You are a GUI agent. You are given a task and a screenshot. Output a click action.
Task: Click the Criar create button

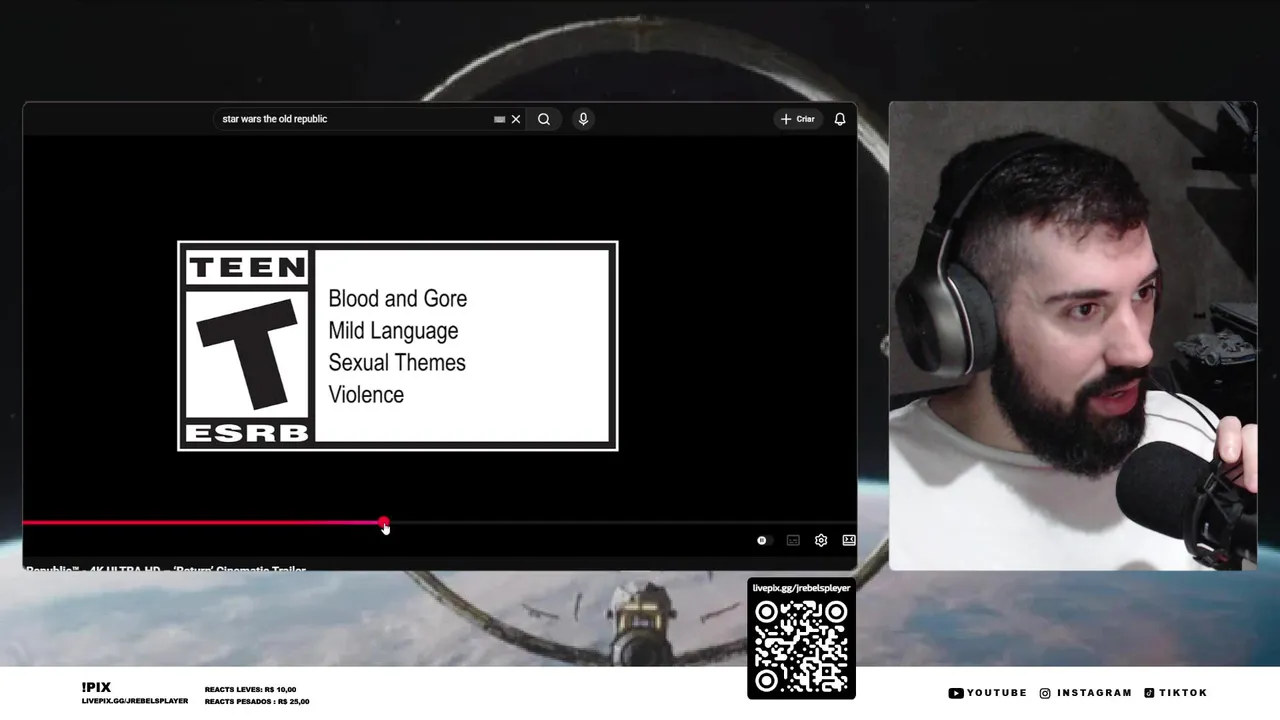[x=798, y=119]
